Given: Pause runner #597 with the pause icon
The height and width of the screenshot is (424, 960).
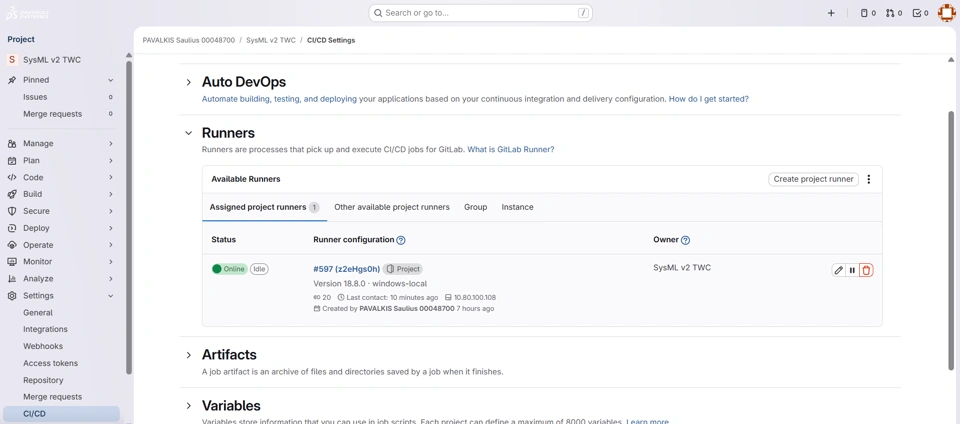Looking at the screenshot, I should pyautogui.click(x=852, y=270).
